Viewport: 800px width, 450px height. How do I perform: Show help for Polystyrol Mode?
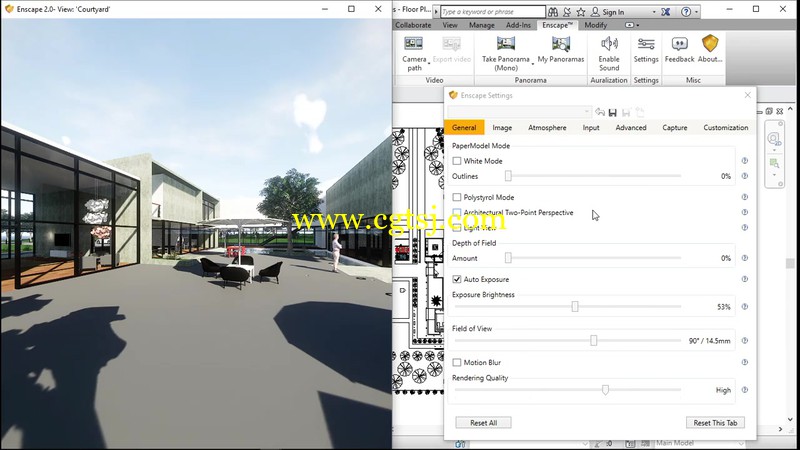744,197
